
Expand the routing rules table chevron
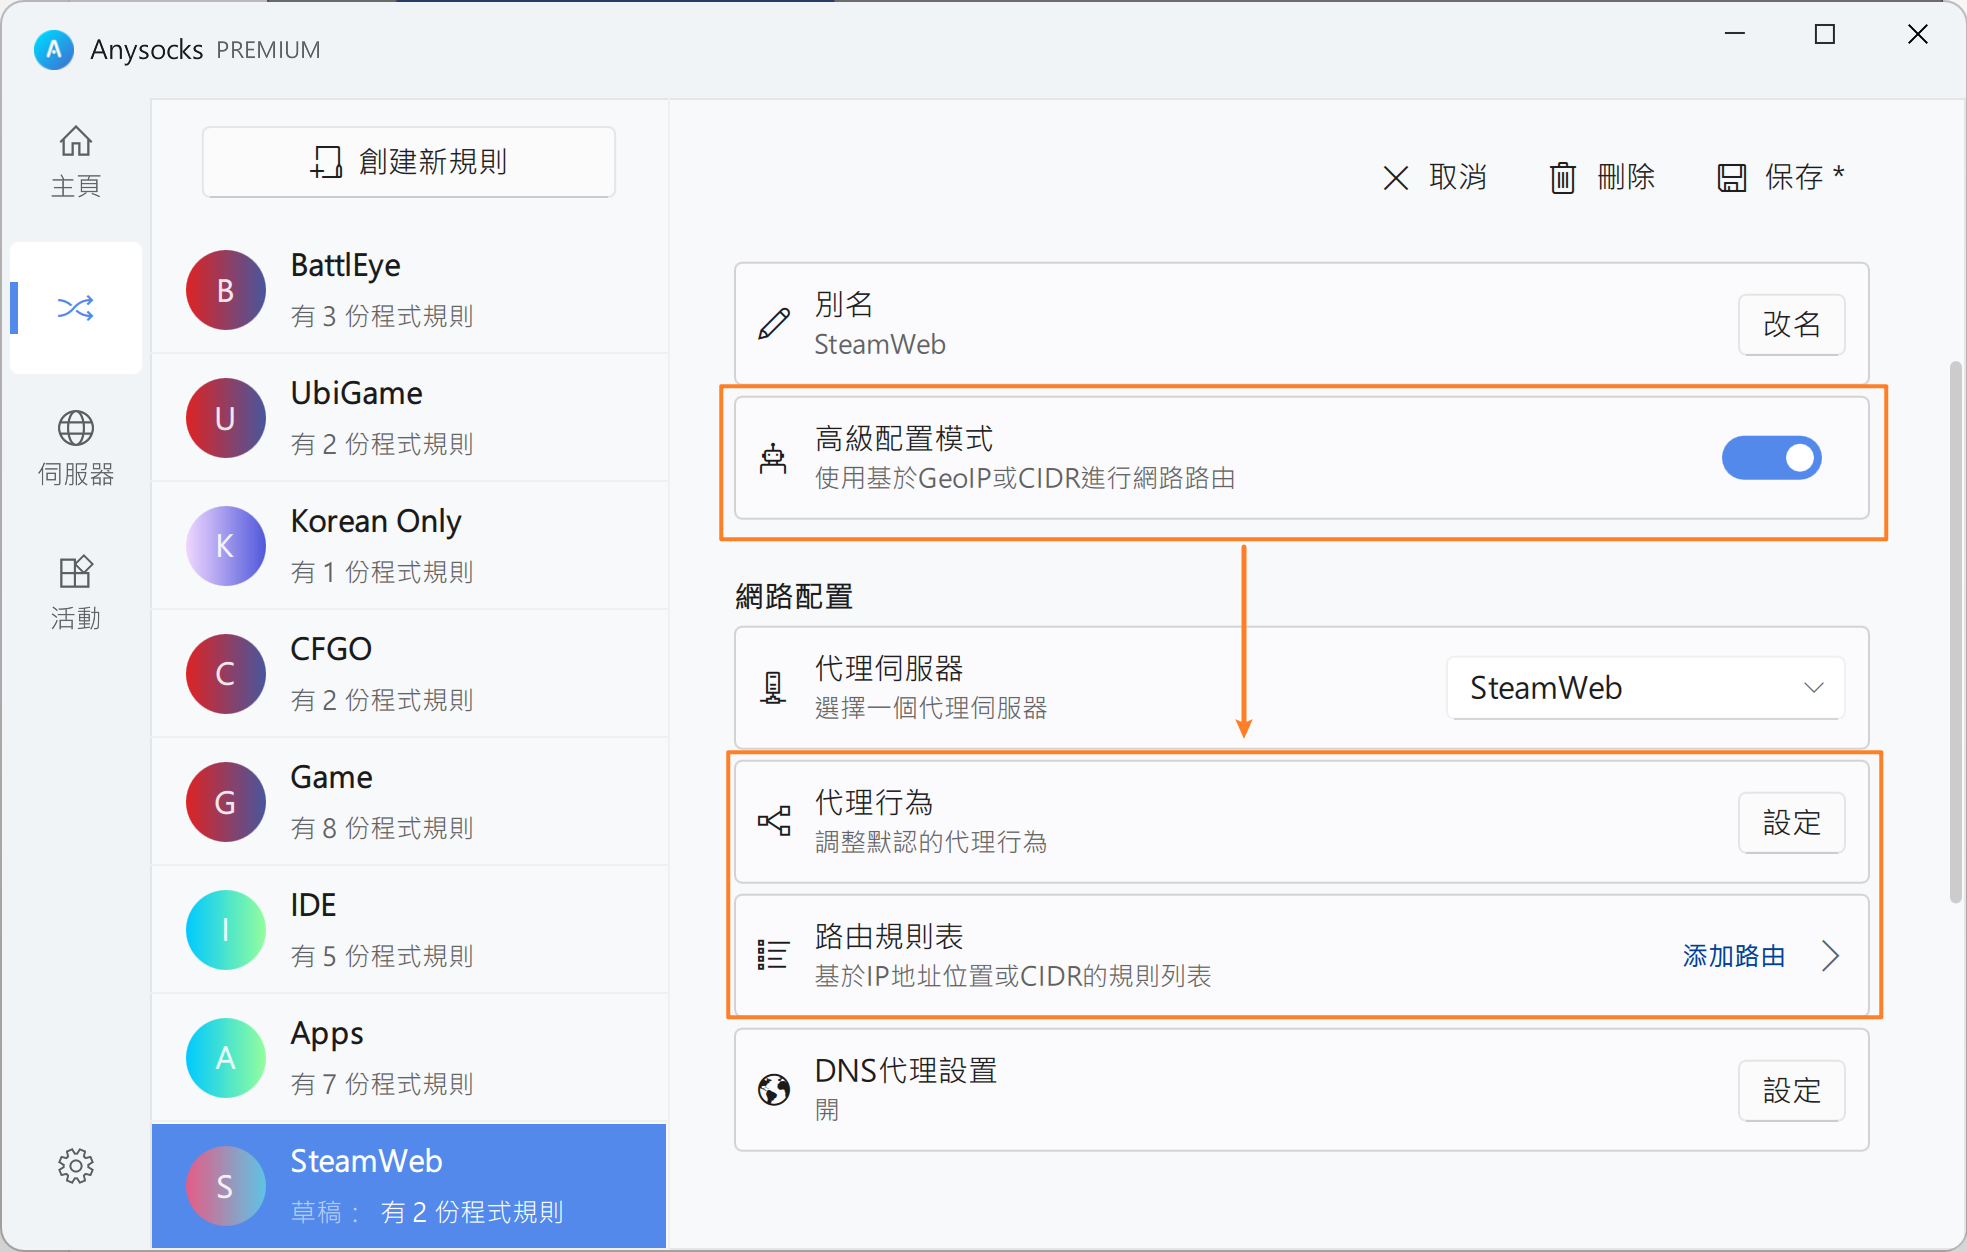click(1830, 956)
